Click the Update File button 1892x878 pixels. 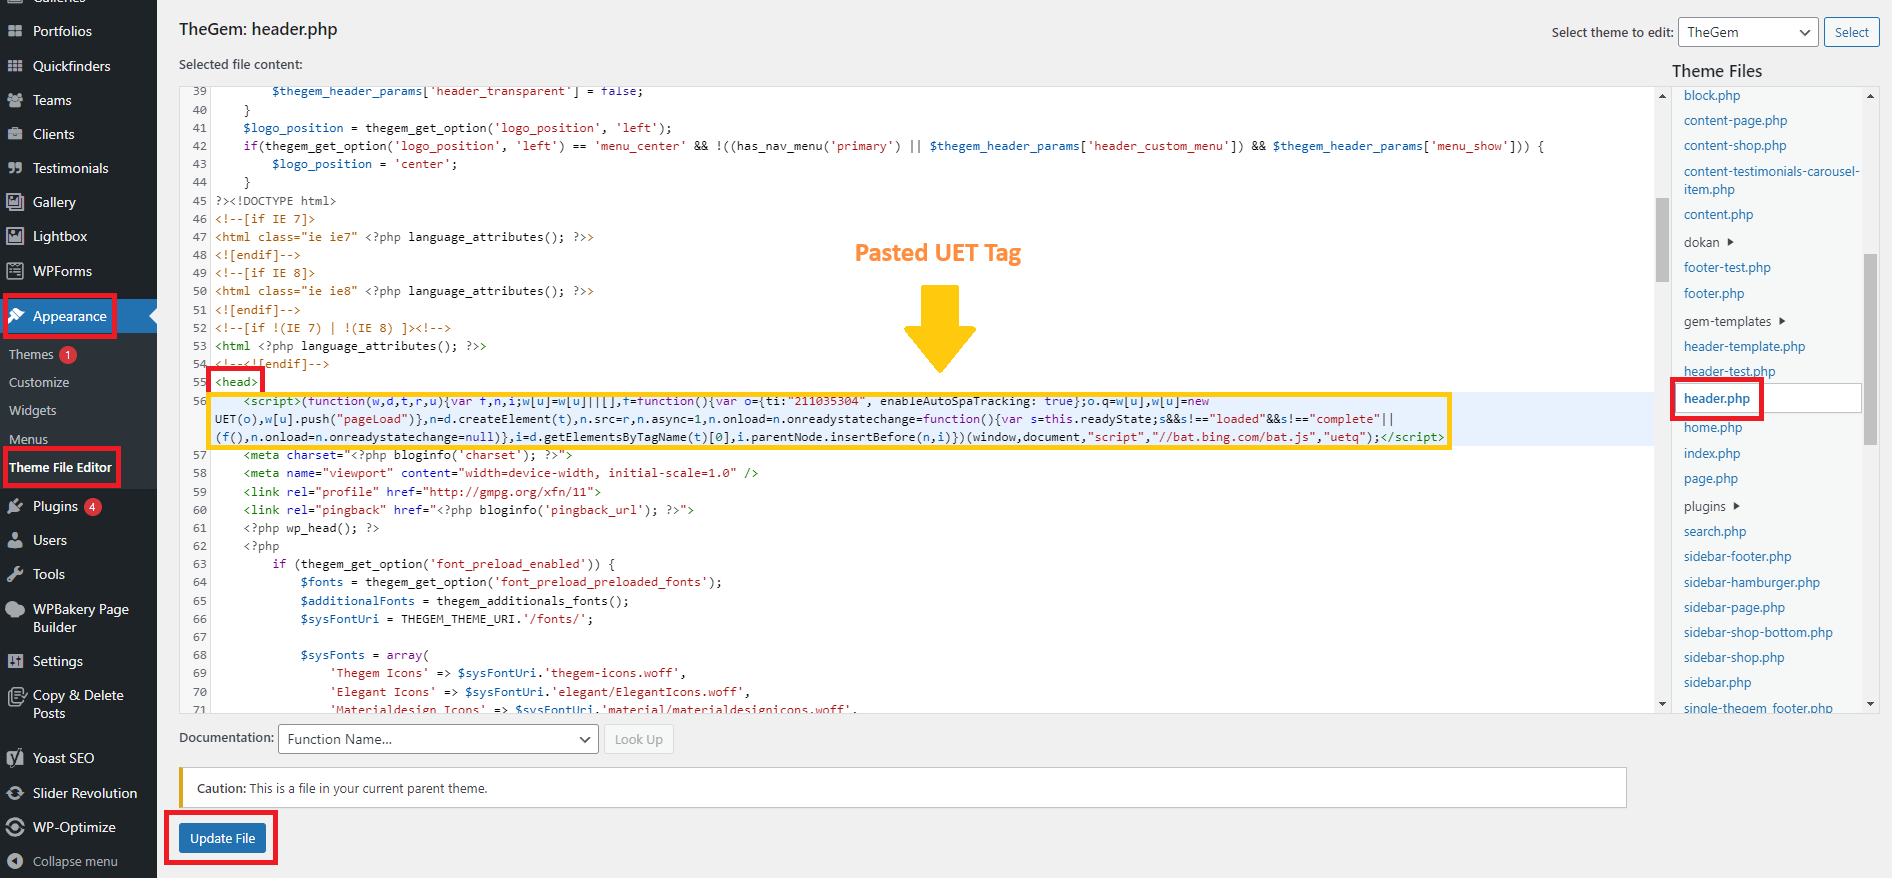point(222,838)
